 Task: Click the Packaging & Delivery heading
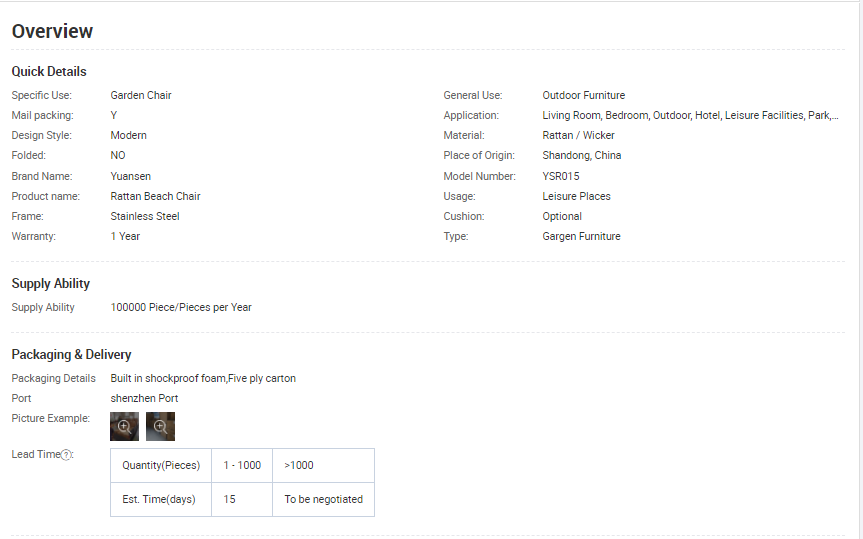coord(71,355)
